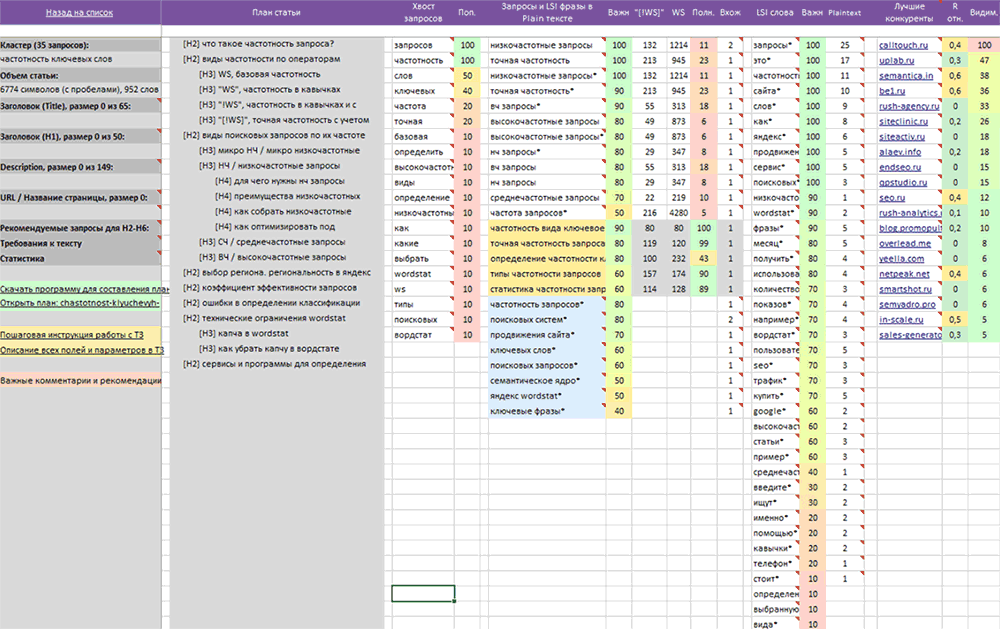Follow the alaev.info competitor link
1000x629 pixels.
pyautogui.click(x=900, y=151)
